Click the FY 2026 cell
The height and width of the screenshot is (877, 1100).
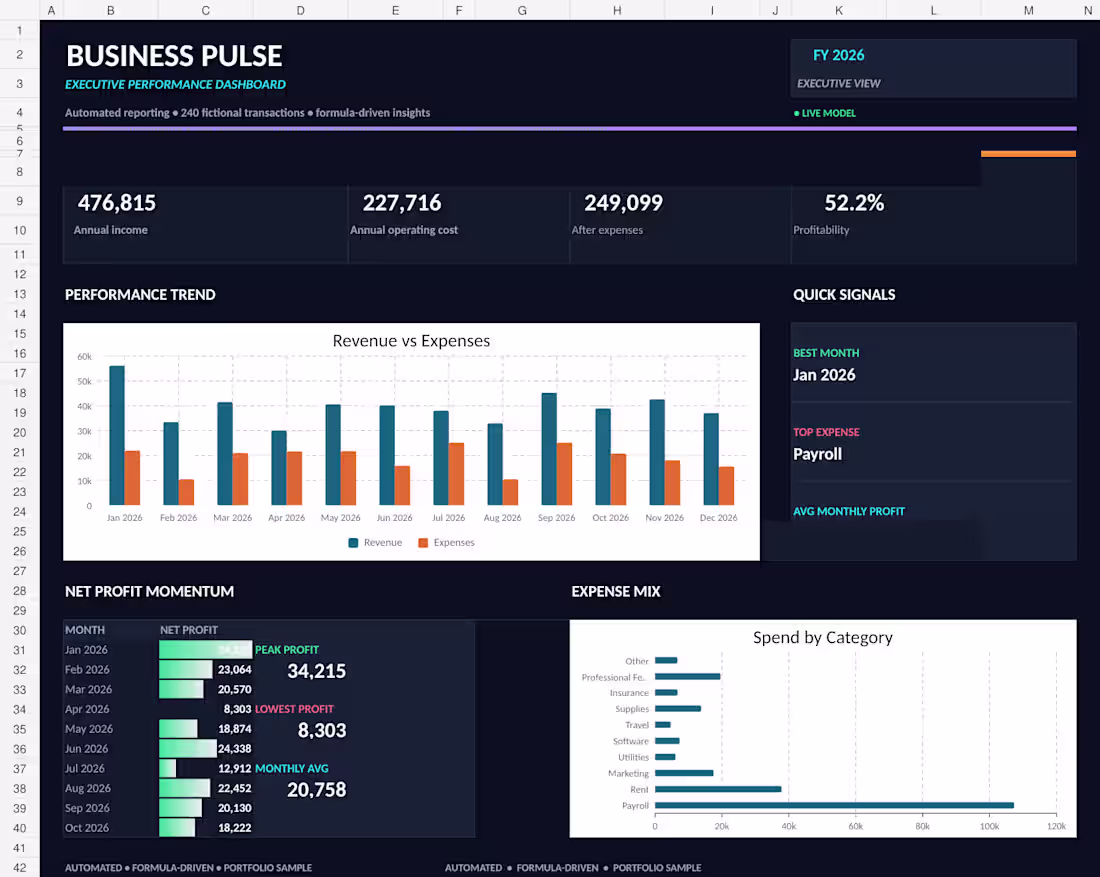click(x=838, y=55)
